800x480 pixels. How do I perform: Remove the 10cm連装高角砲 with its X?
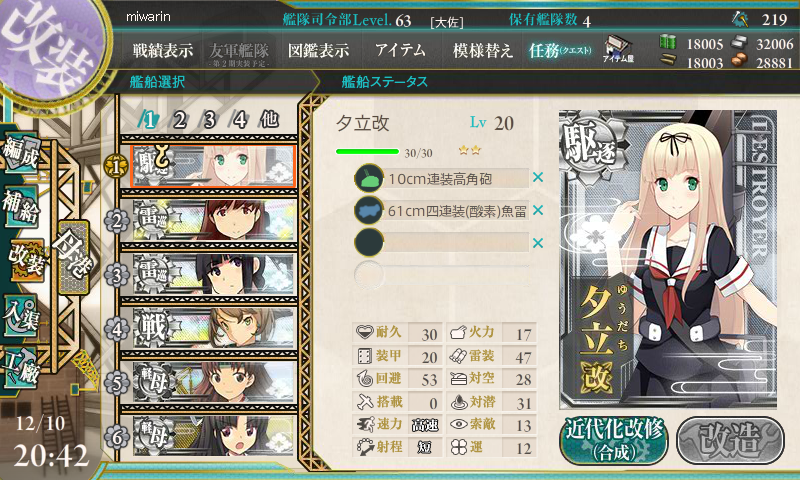[x=537, y=178]
